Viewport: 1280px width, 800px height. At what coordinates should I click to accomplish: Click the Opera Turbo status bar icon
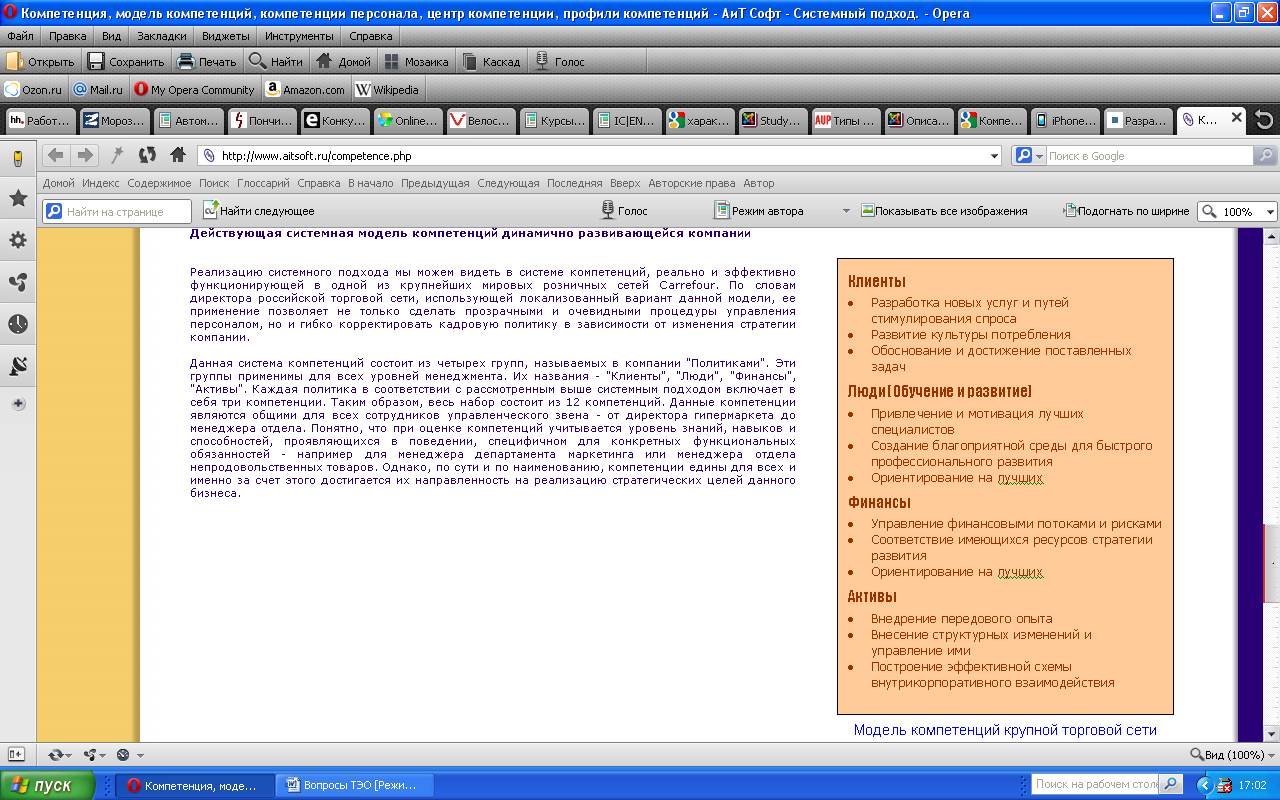[123, 754]
